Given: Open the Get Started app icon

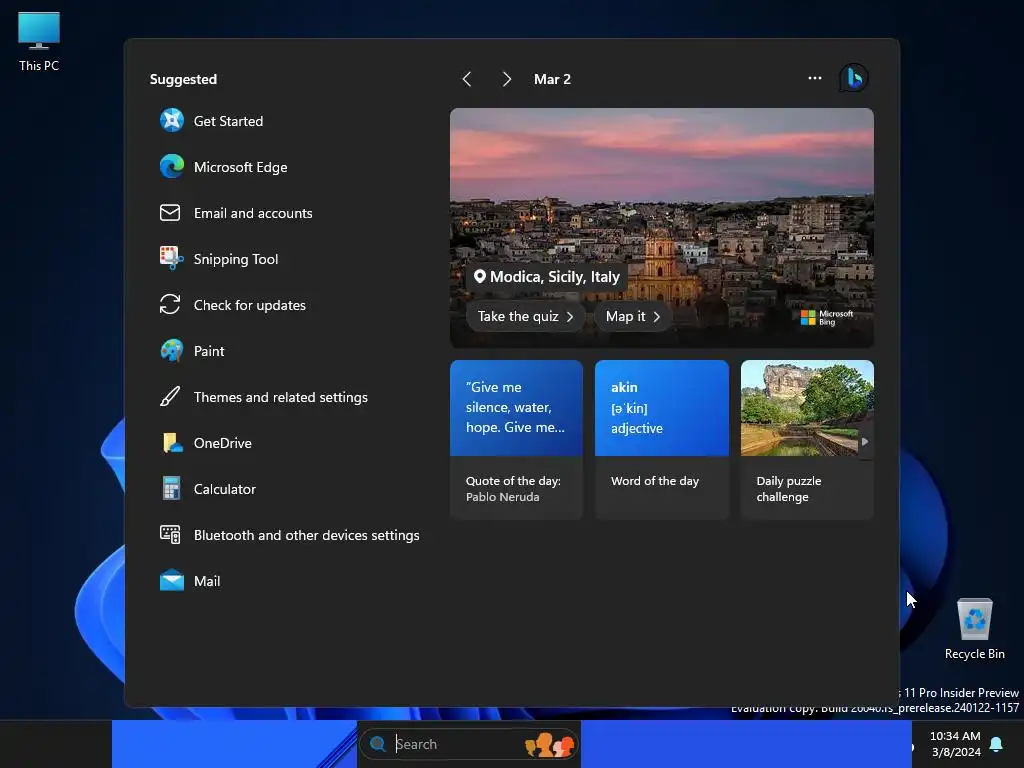Looking at the screenshot, I should [x=172, y=121].
